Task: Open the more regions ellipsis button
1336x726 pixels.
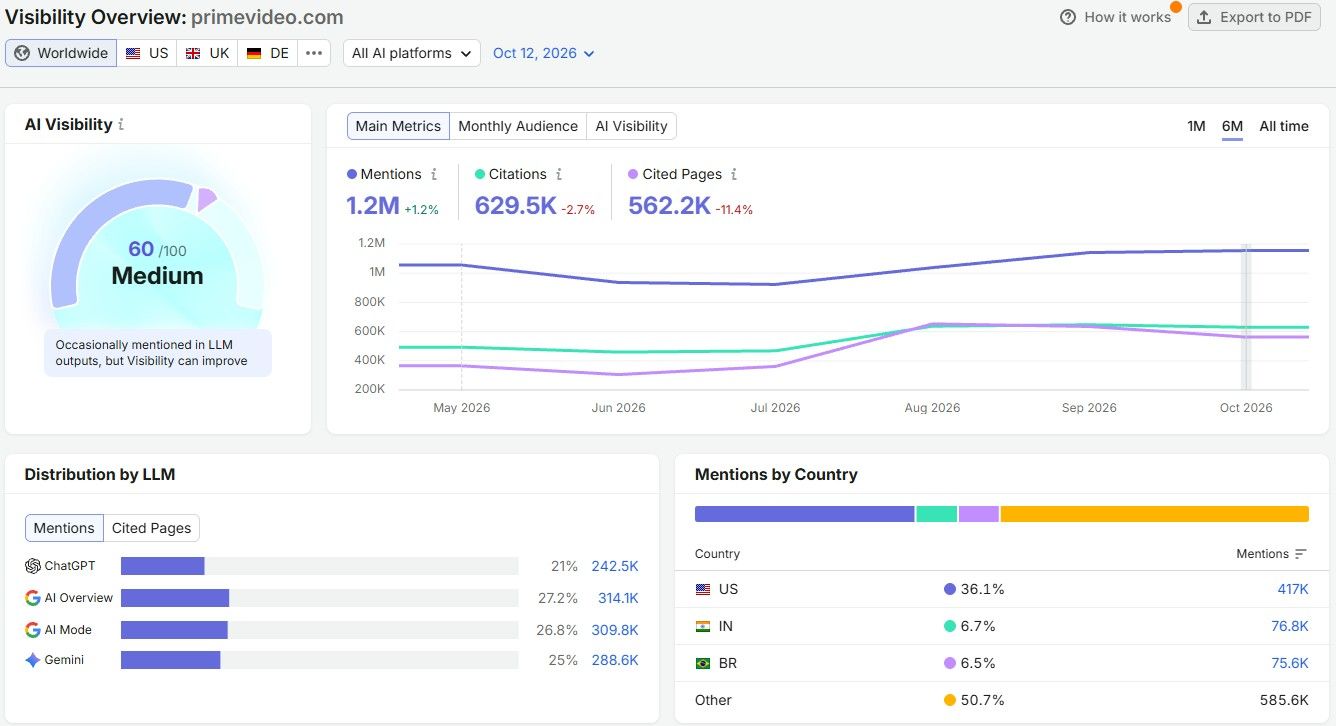Action: point(314,53)
